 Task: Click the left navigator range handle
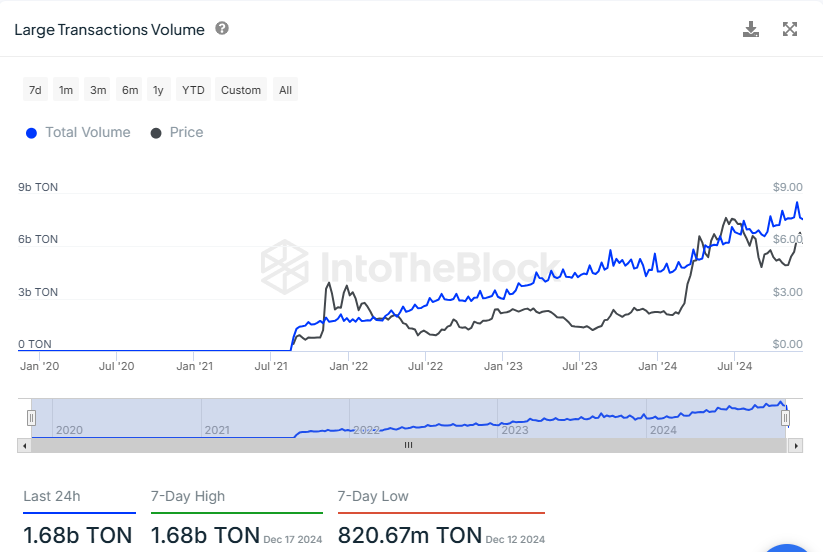click(x=31, y=417)
